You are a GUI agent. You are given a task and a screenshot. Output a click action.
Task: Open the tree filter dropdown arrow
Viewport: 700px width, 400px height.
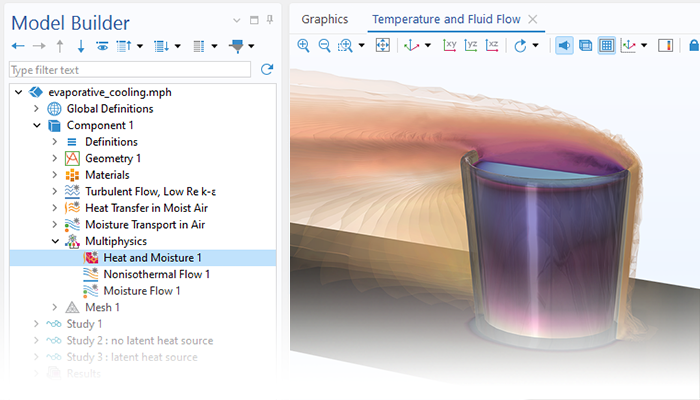click(251, 46)
